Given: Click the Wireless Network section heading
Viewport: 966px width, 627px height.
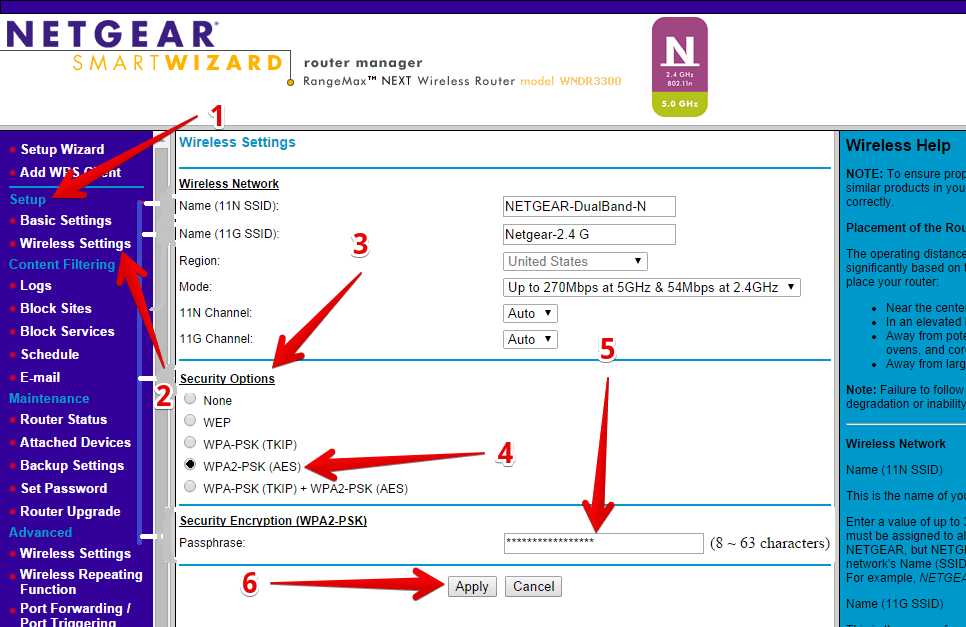Looking at the screenshot, I should click(229, 184).
